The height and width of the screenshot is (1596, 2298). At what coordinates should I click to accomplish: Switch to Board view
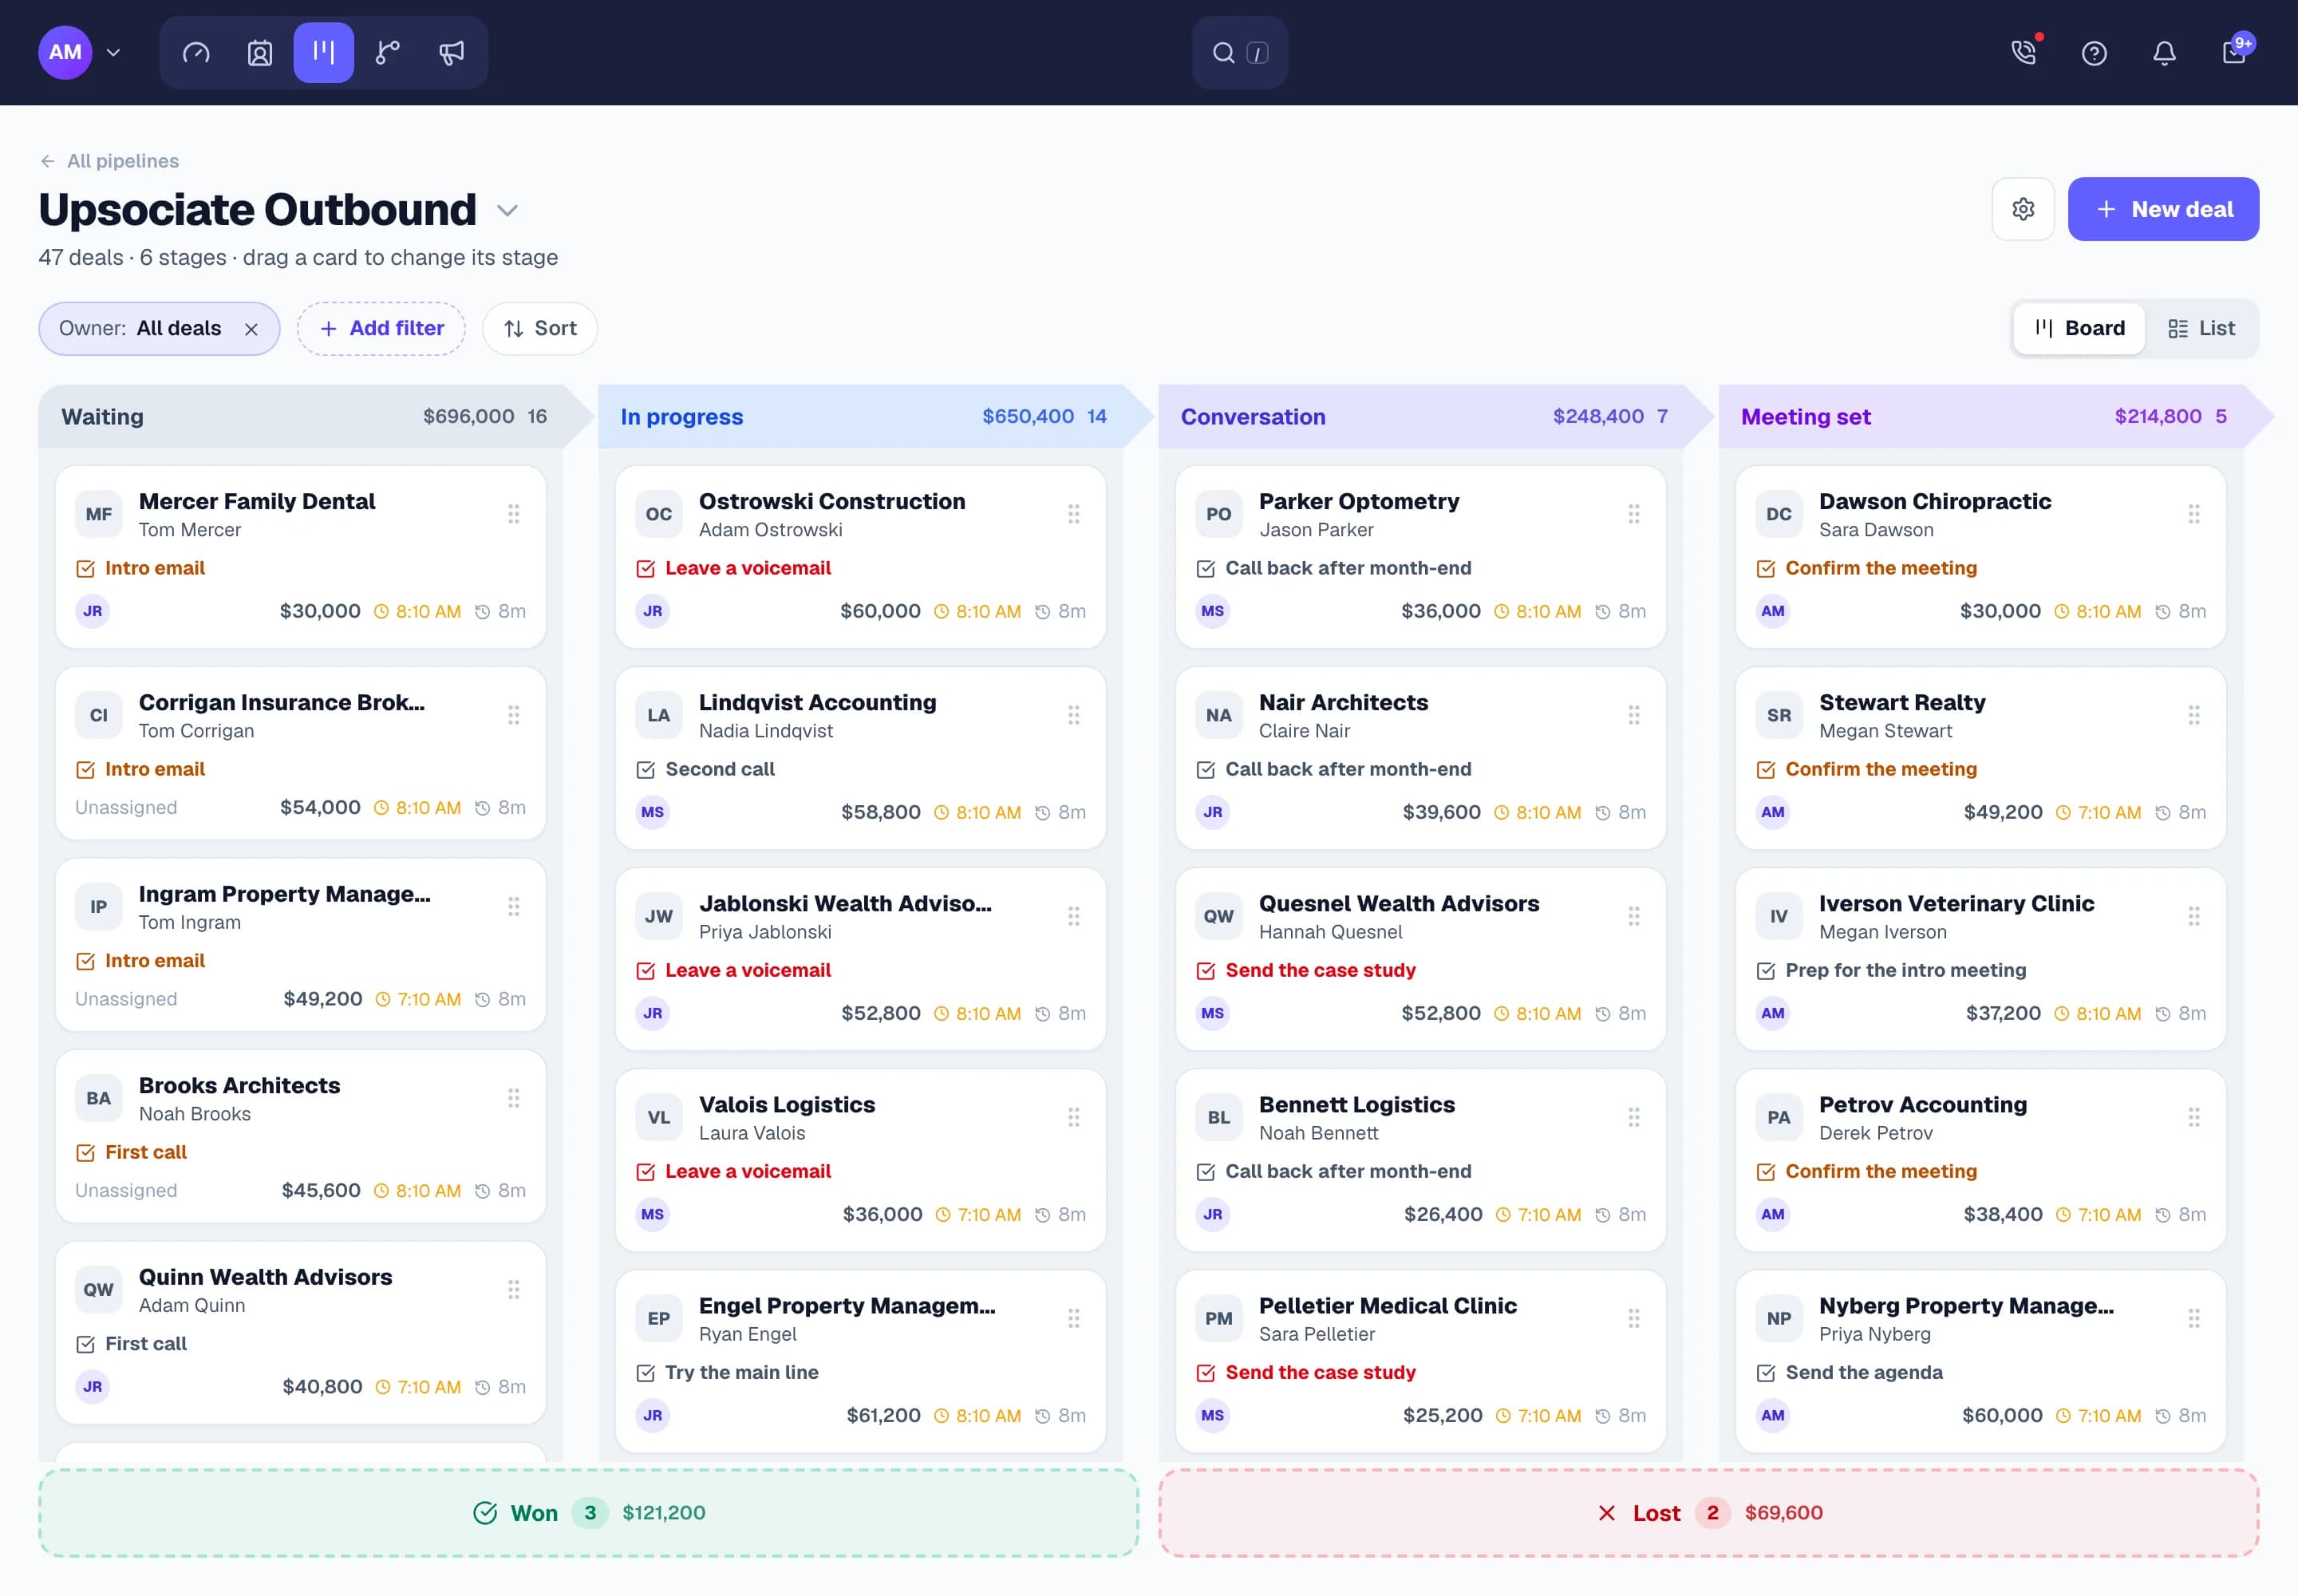coord(2079,328)
